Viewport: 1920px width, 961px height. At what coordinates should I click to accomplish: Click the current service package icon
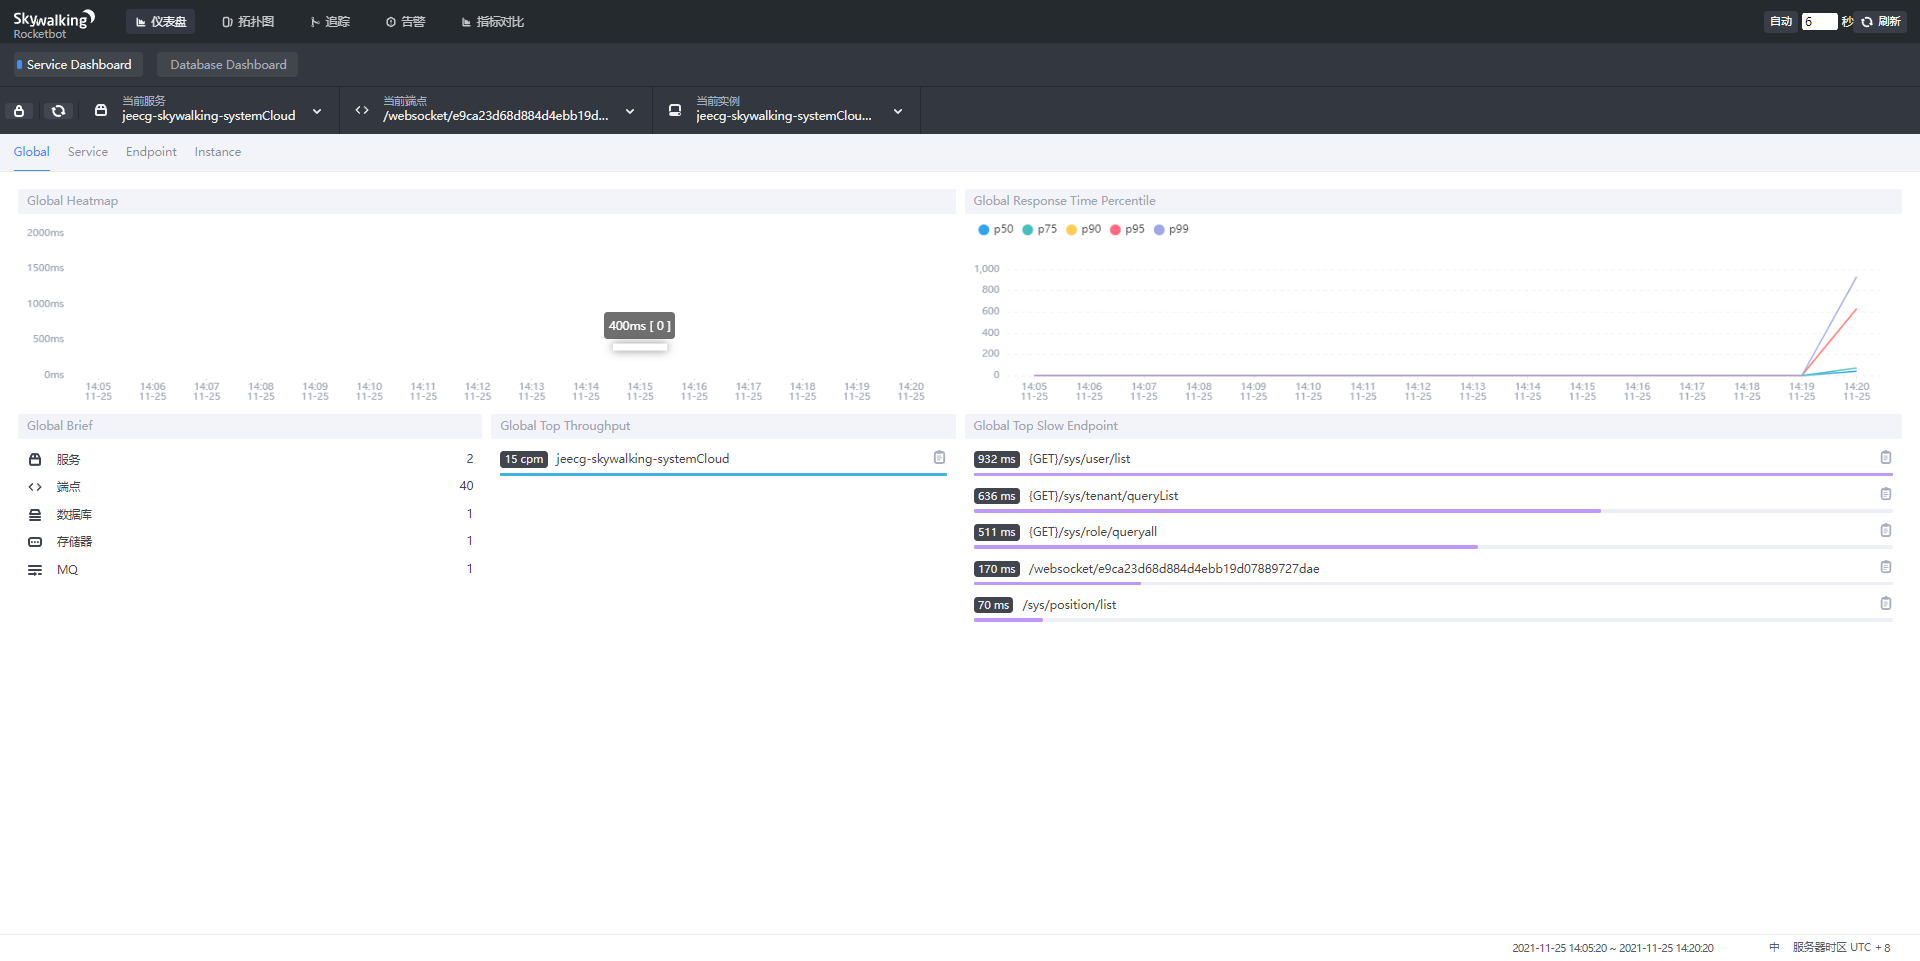[101, 110]
